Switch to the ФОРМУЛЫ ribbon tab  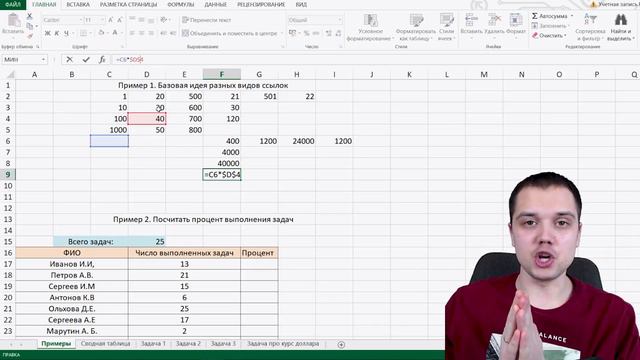(180, 4)
